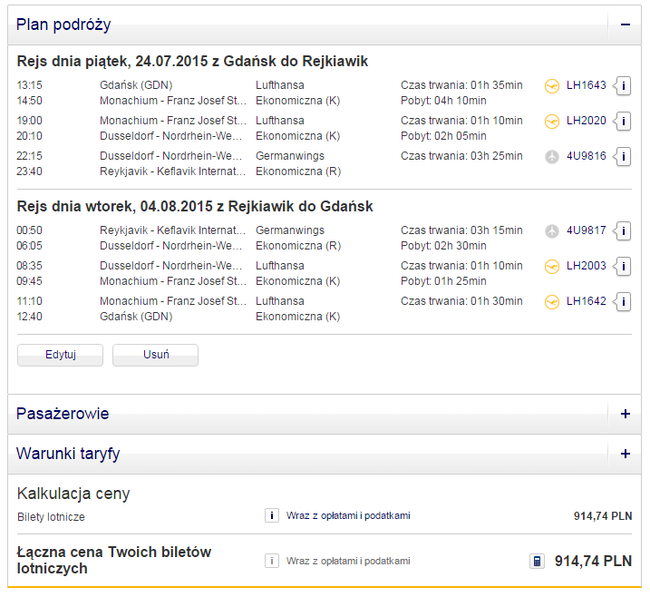Screen dimensions: 650x597
Task: Click flight number LH1642
Action: pos(586,301)
